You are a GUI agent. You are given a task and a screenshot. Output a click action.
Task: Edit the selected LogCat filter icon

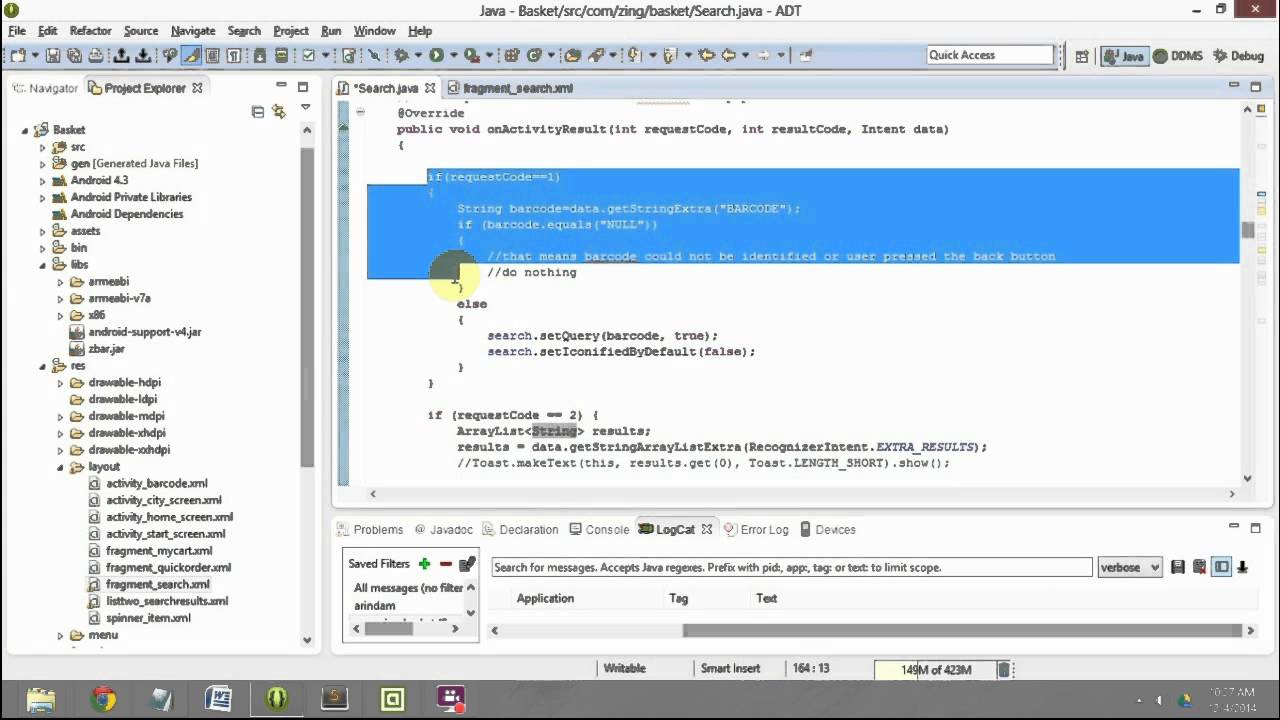(x=467, y=564)
